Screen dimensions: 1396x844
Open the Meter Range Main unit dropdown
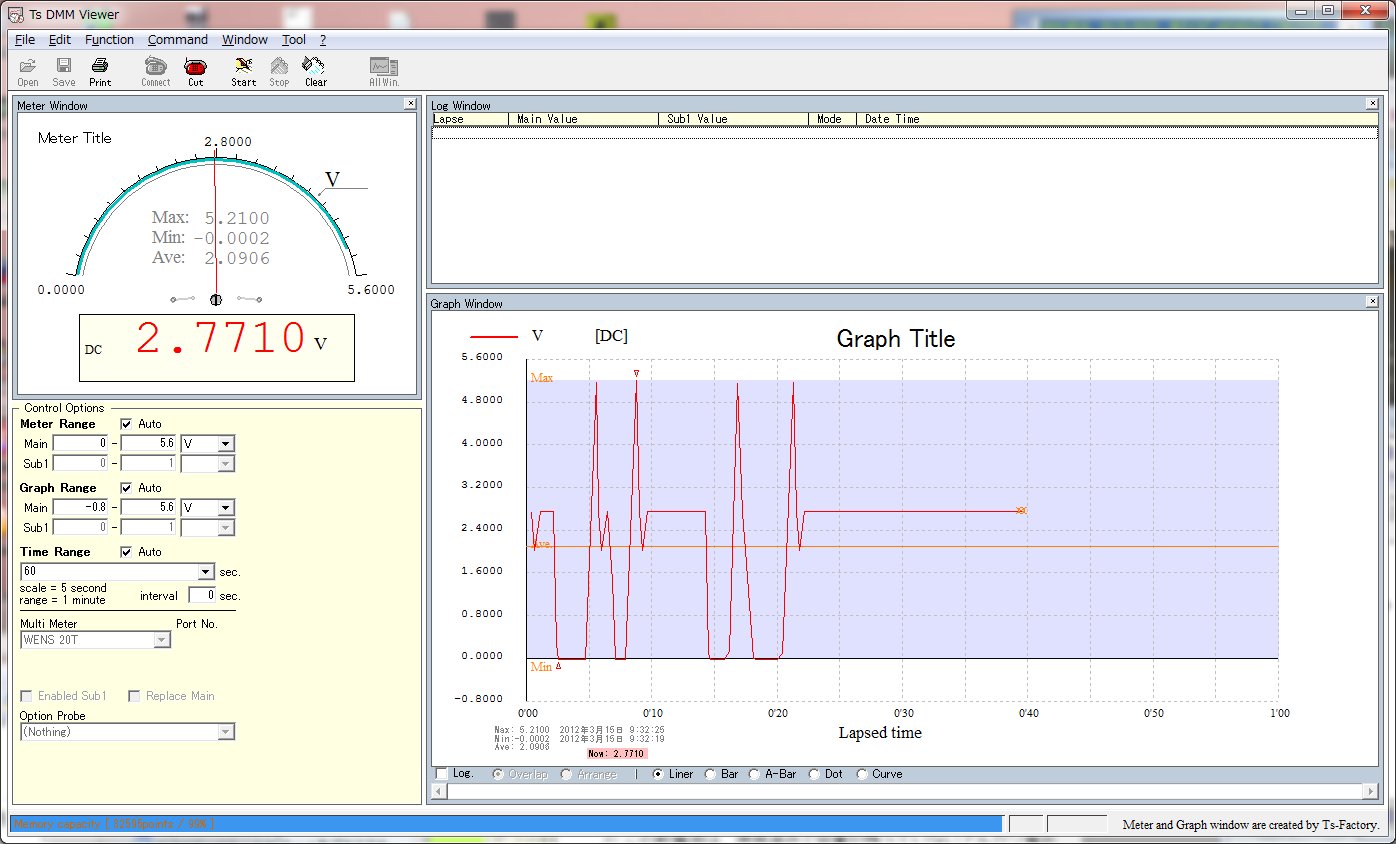point(225,444)
